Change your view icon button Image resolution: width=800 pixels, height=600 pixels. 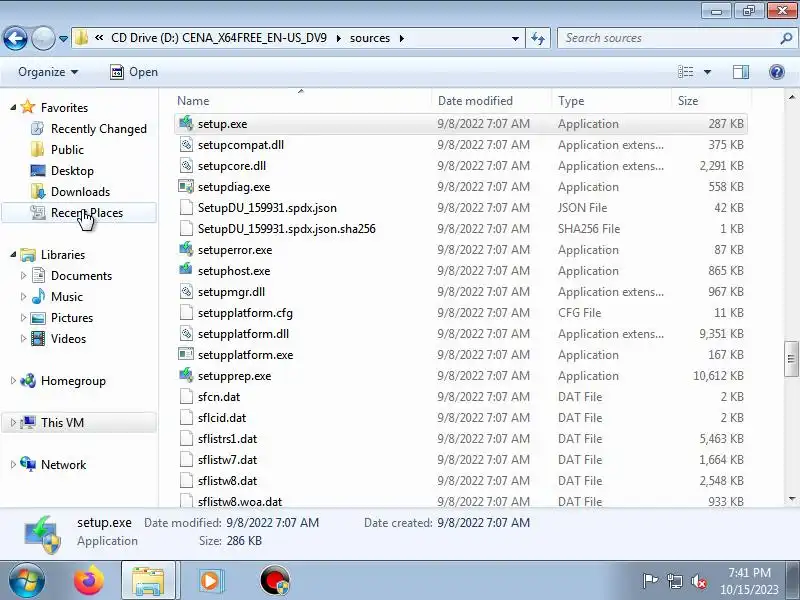(x=685, y=72)
